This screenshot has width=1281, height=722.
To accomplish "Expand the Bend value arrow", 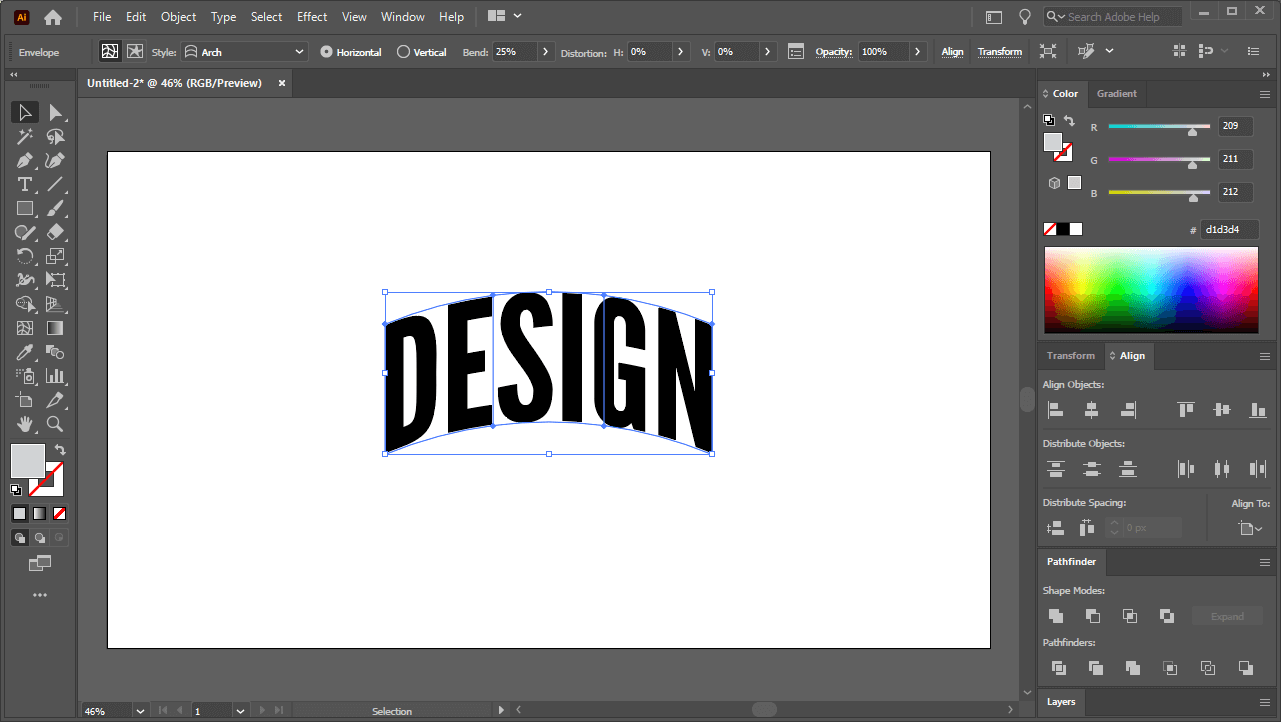I will [545, 52].
